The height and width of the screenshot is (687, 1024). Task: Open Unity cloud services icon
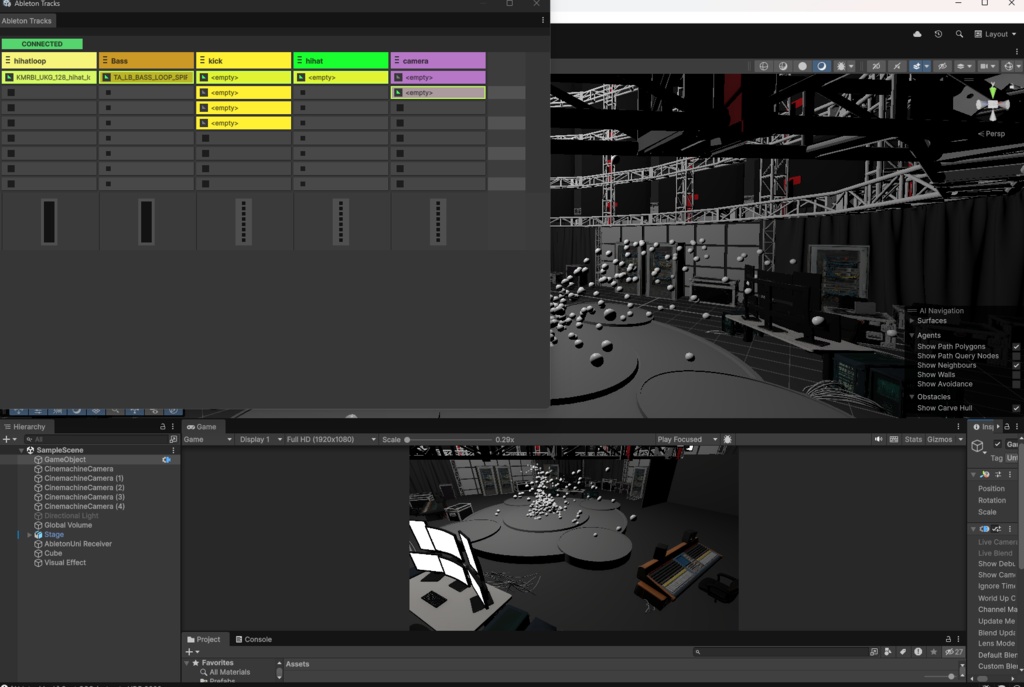click(917, 34)
